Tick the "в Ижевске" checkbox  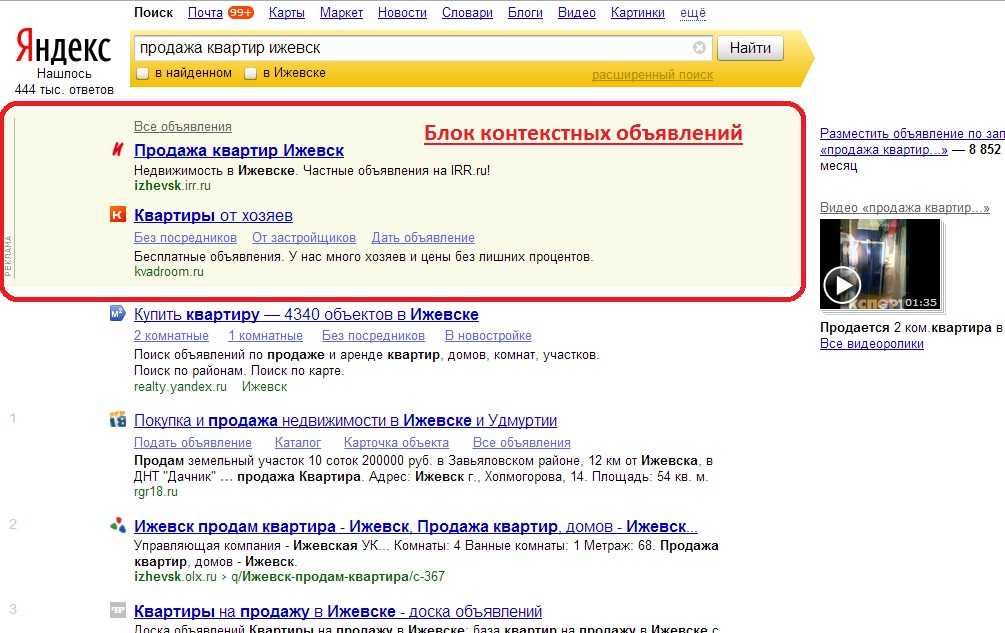tap(251, 73)
